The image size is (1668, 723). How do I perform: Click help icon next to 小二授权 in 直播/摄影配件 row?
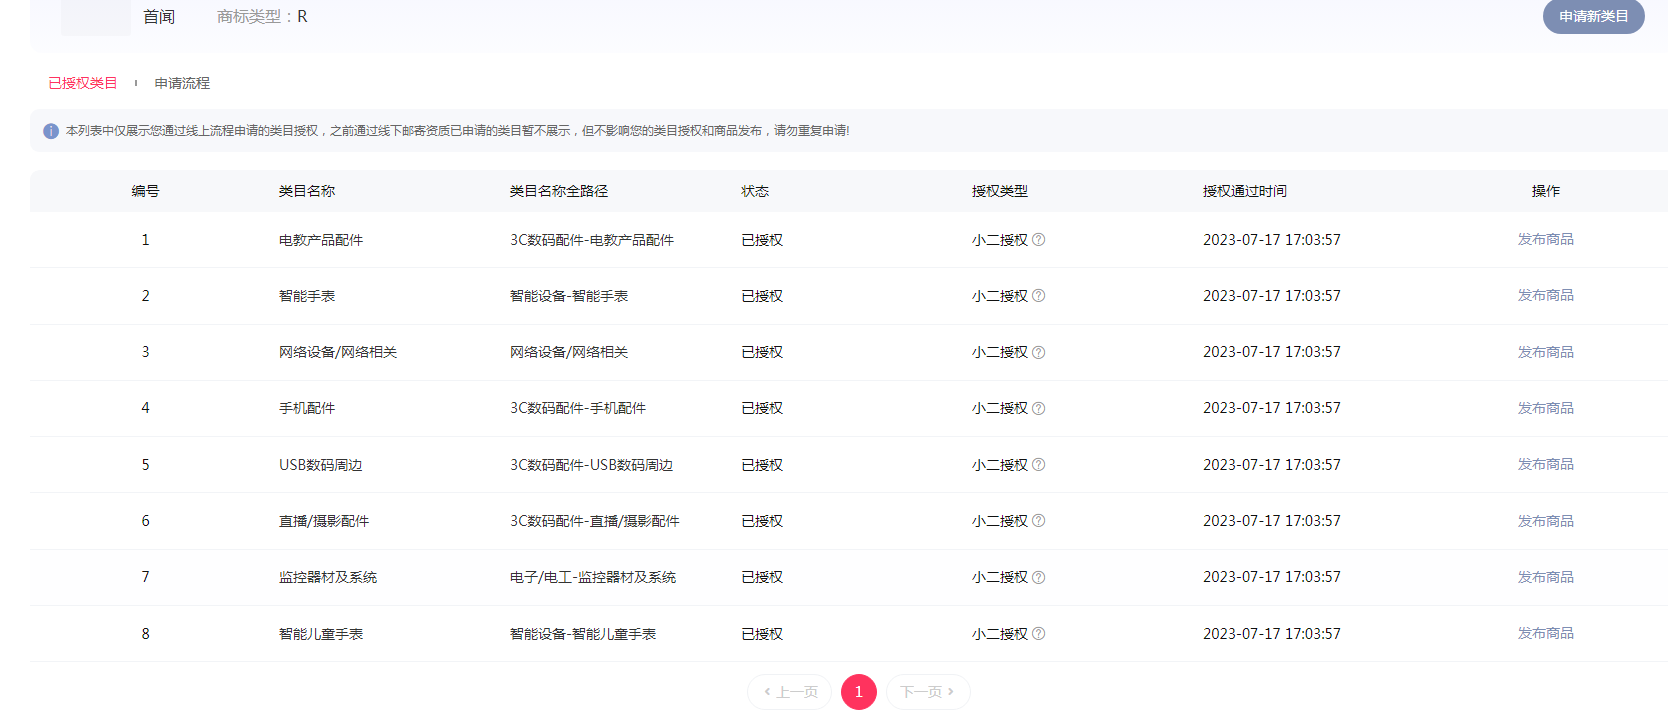pos(1038,521)
